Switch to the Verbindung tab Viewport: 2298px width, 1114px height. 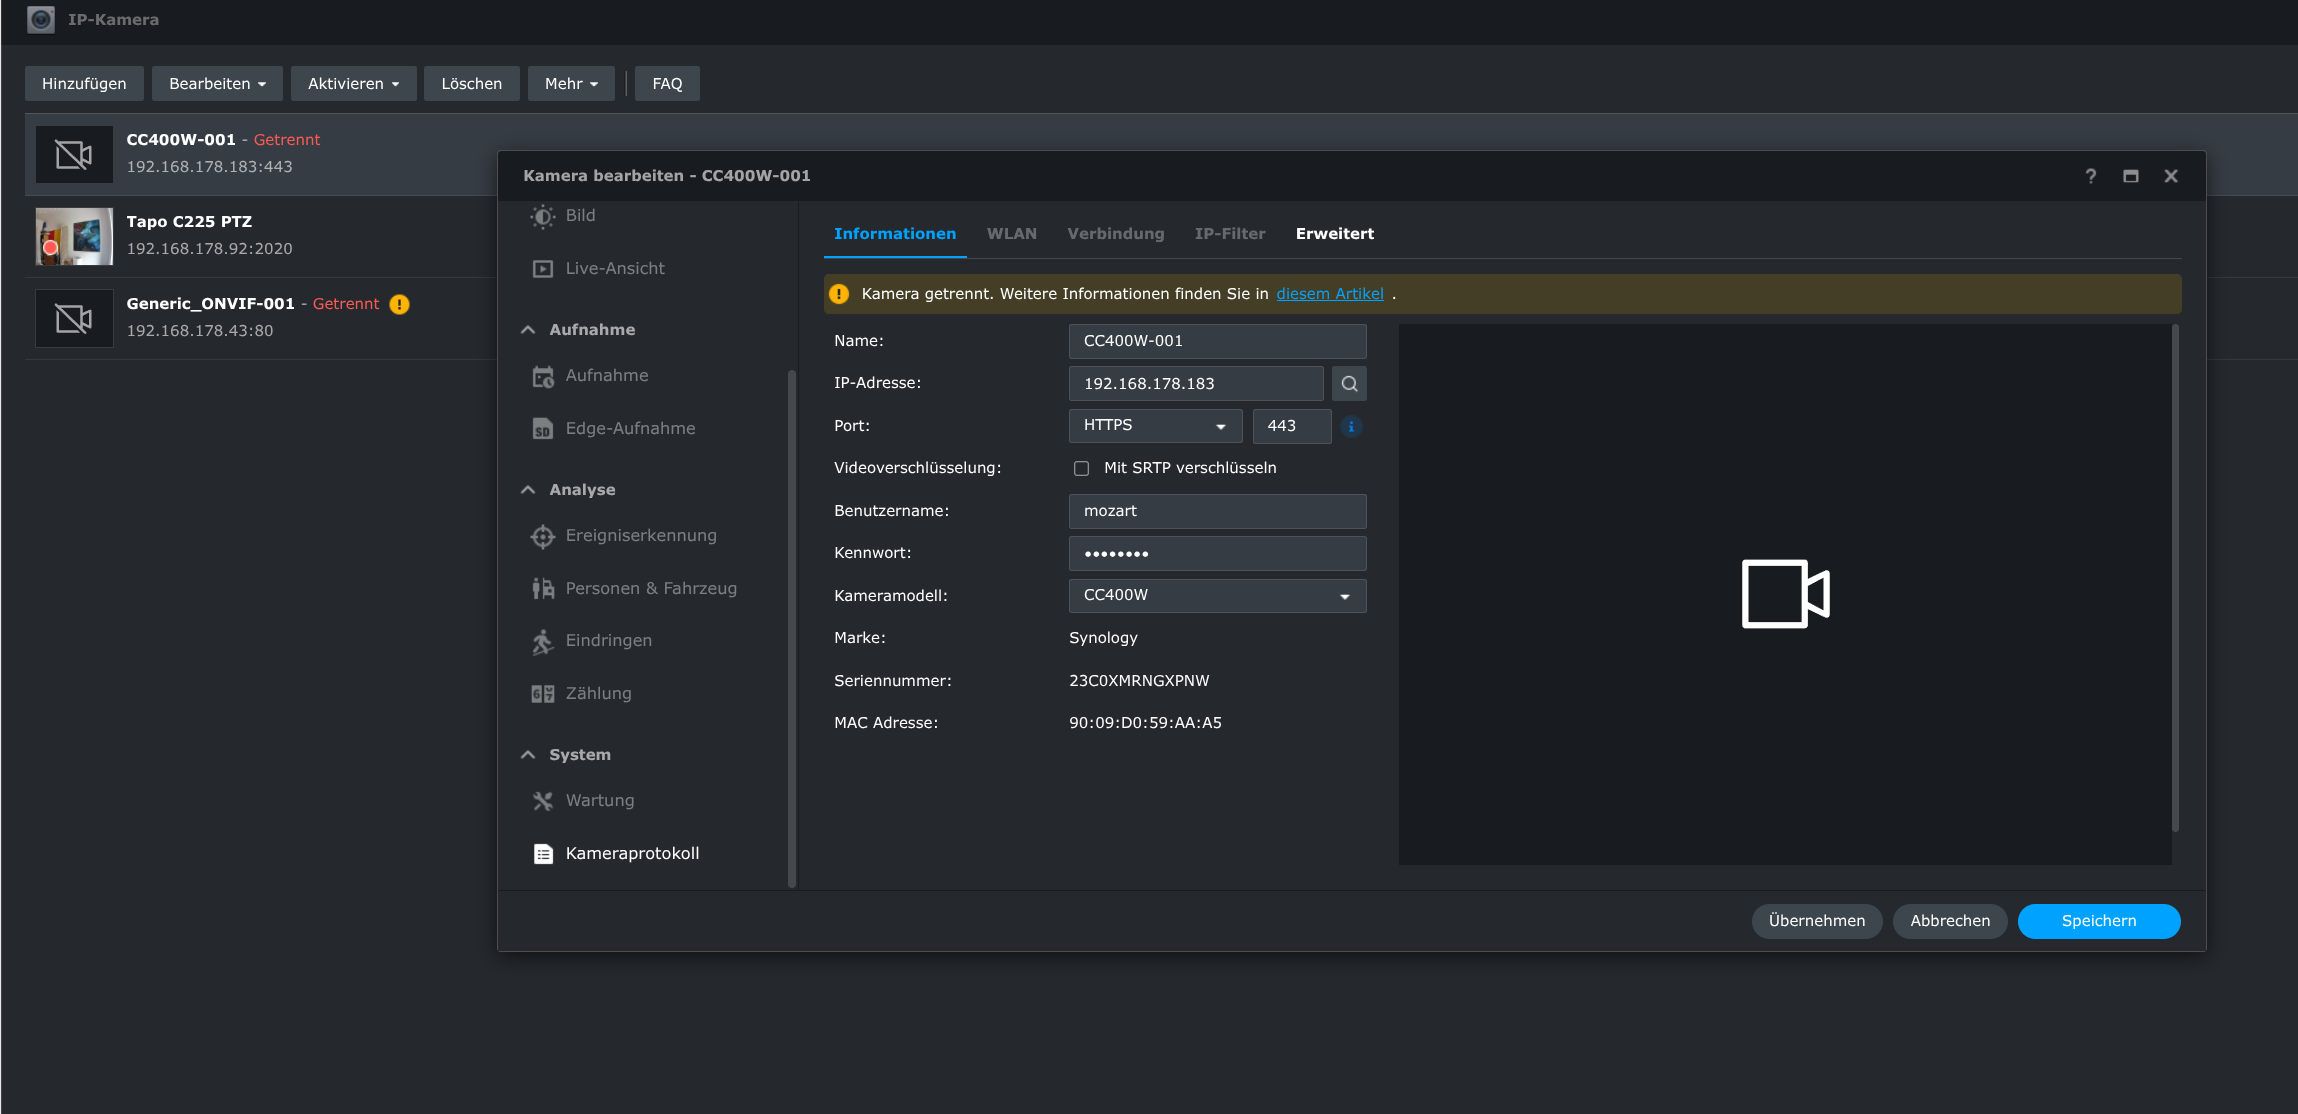coord(1115,234)
